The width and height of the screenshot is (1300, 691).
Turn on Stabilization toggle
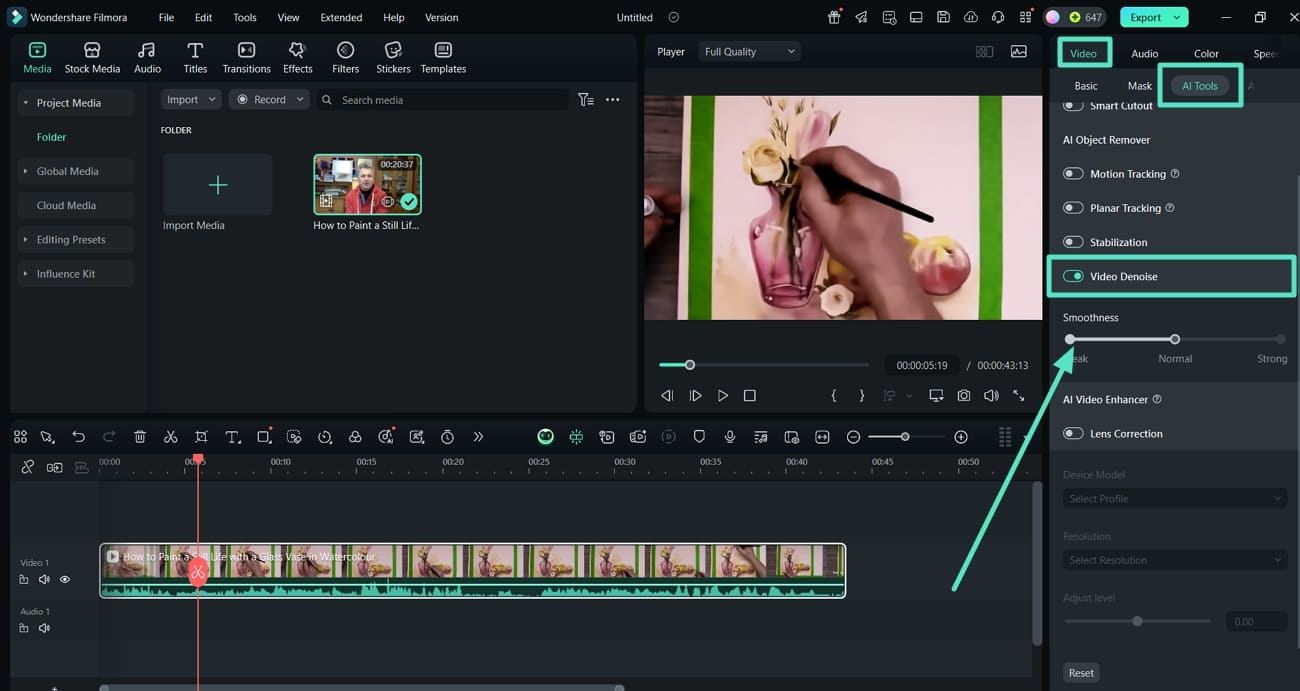pos(1073,242)
